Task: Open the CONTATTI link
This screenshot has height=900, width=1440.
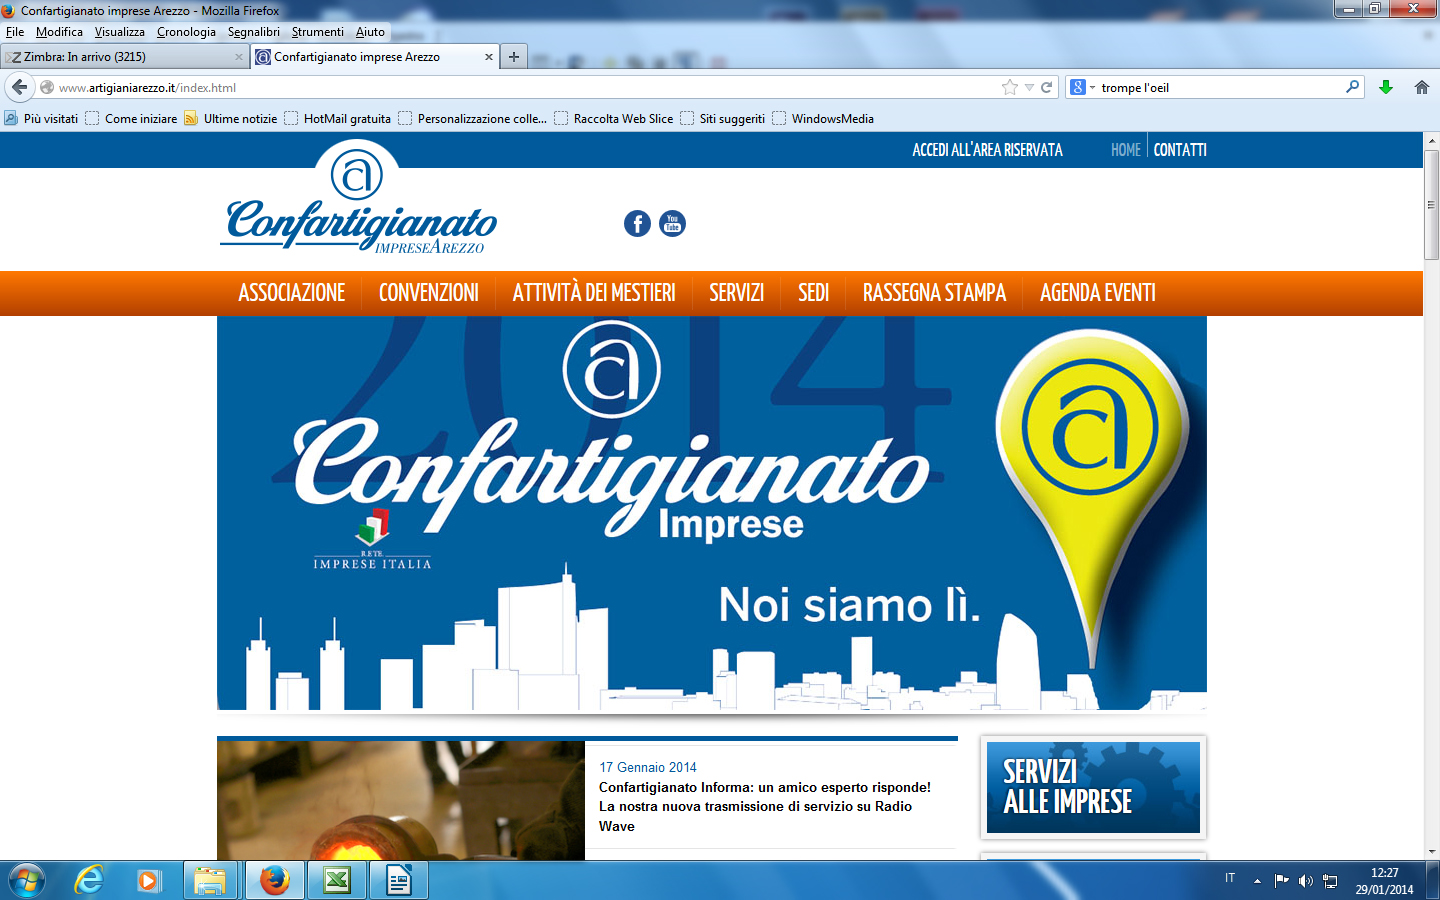Action: click(x=1180, y=150)
